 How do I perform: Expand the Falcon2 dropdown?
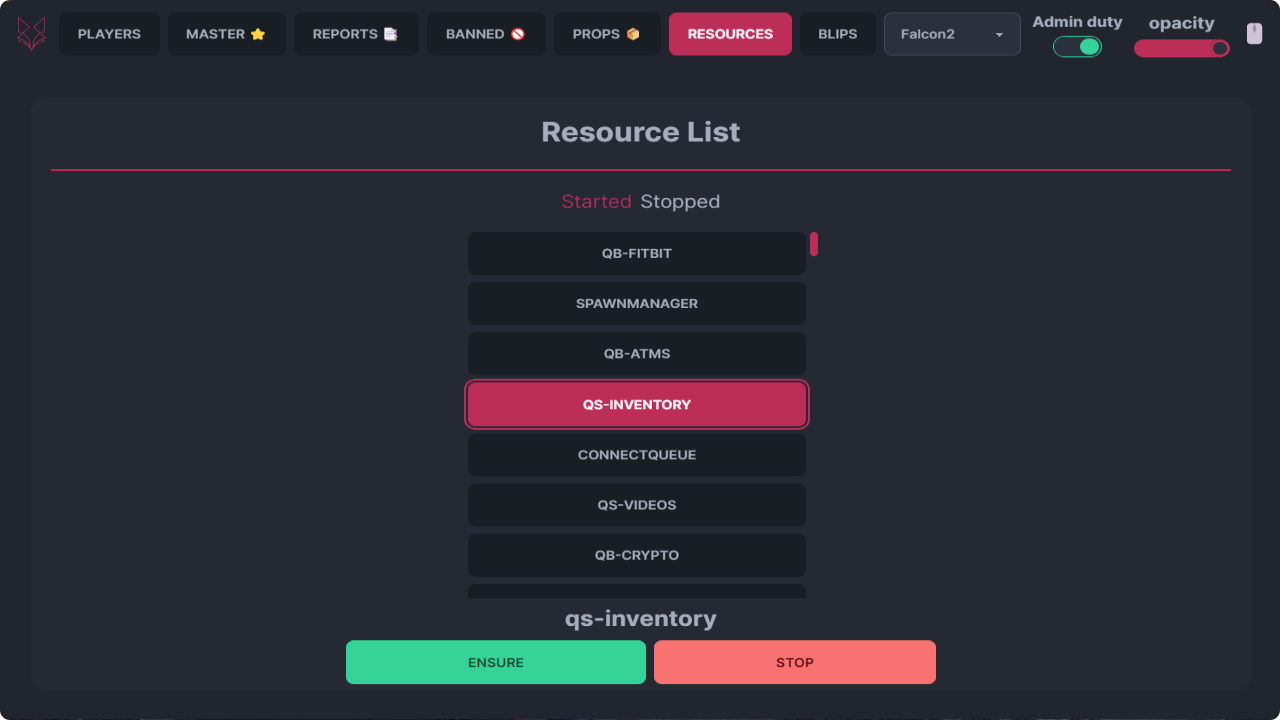click(952, 34)
